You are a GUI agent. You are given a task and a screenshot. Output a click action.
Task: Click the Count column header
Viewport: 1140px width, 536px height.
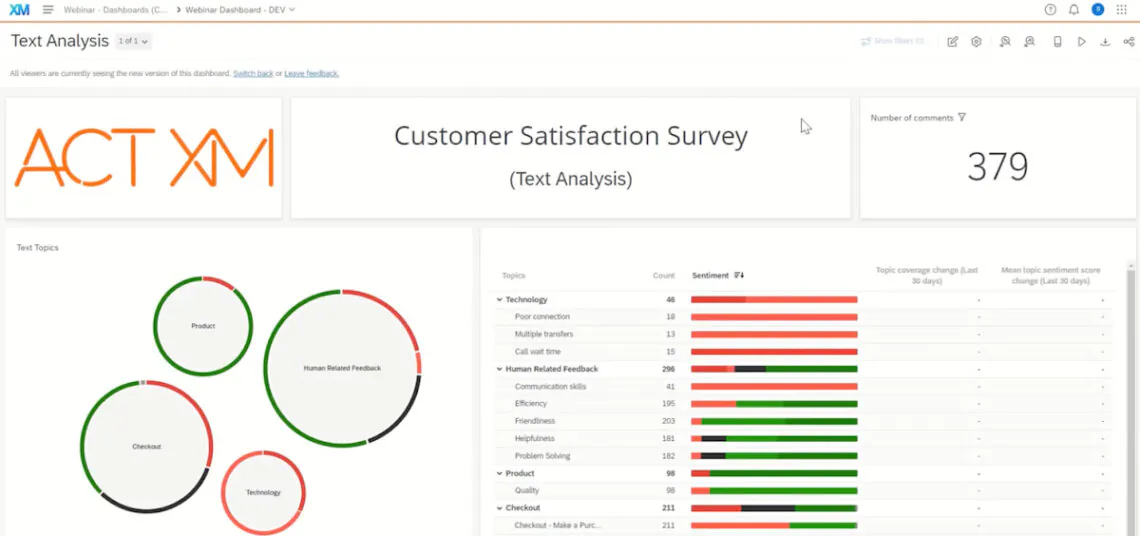tap(664, 276)
